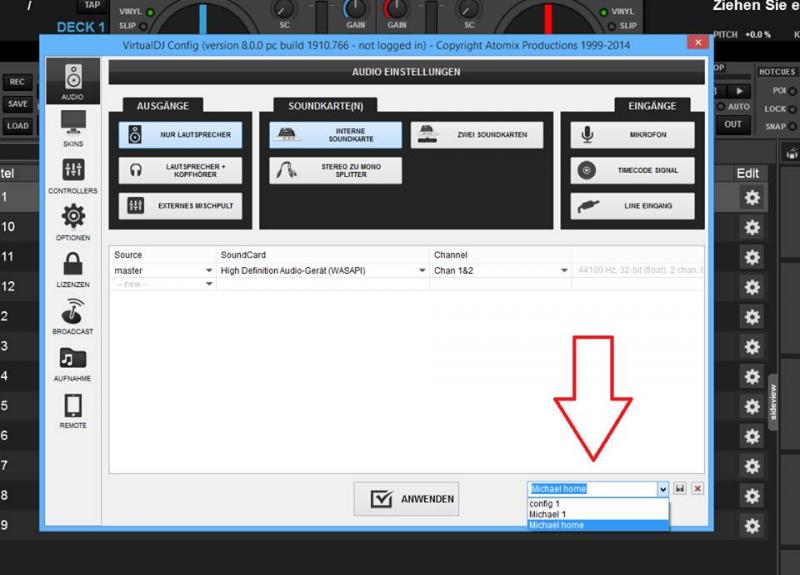Open the Audio settings sidebar icon
The width and height of the screenshot is (800, 575).
pos(73,82)
